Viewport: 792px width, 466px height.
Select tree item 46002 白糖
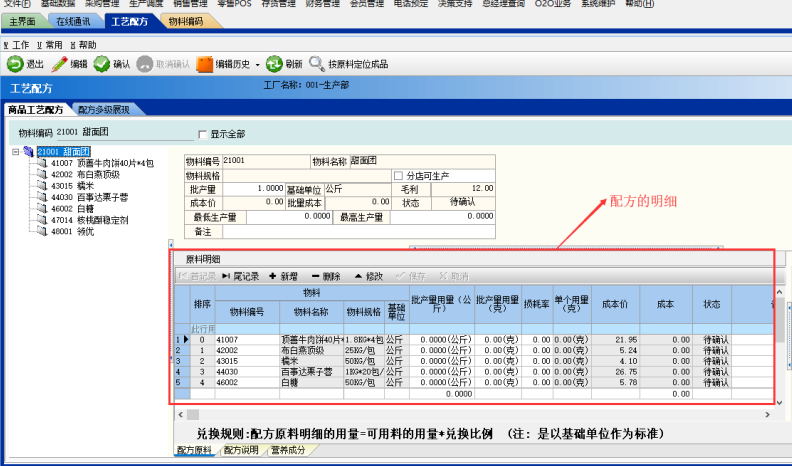coord(72,209)
